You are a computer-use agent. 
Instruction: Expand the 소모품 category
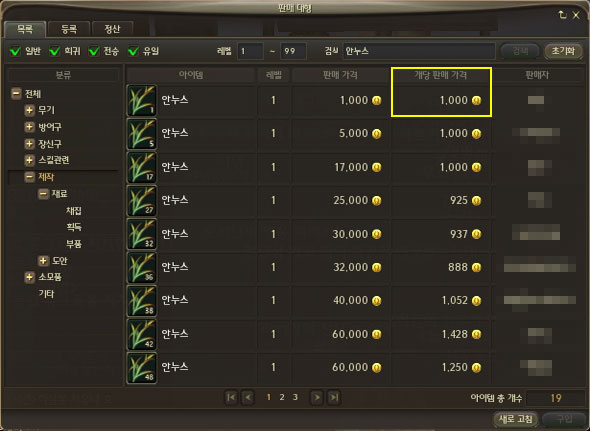coord(29,277)
